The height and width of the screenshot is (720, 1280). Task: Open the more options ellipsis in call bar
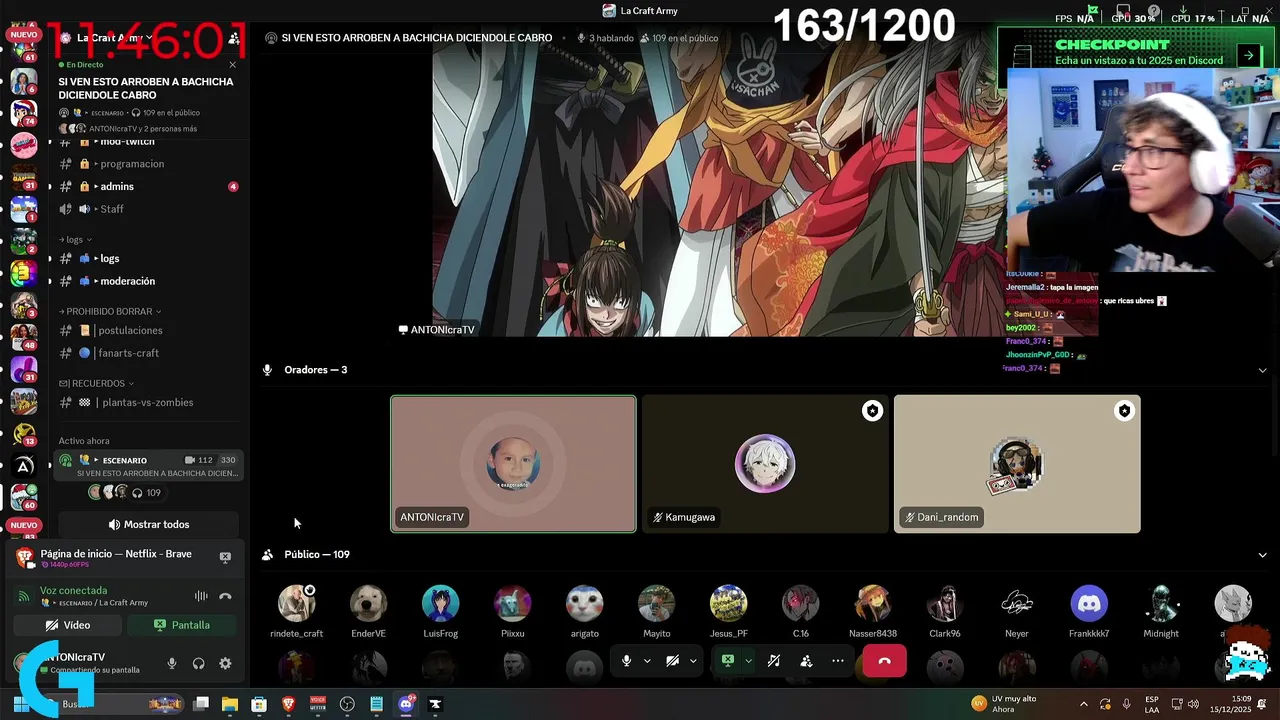click(838, 661)
